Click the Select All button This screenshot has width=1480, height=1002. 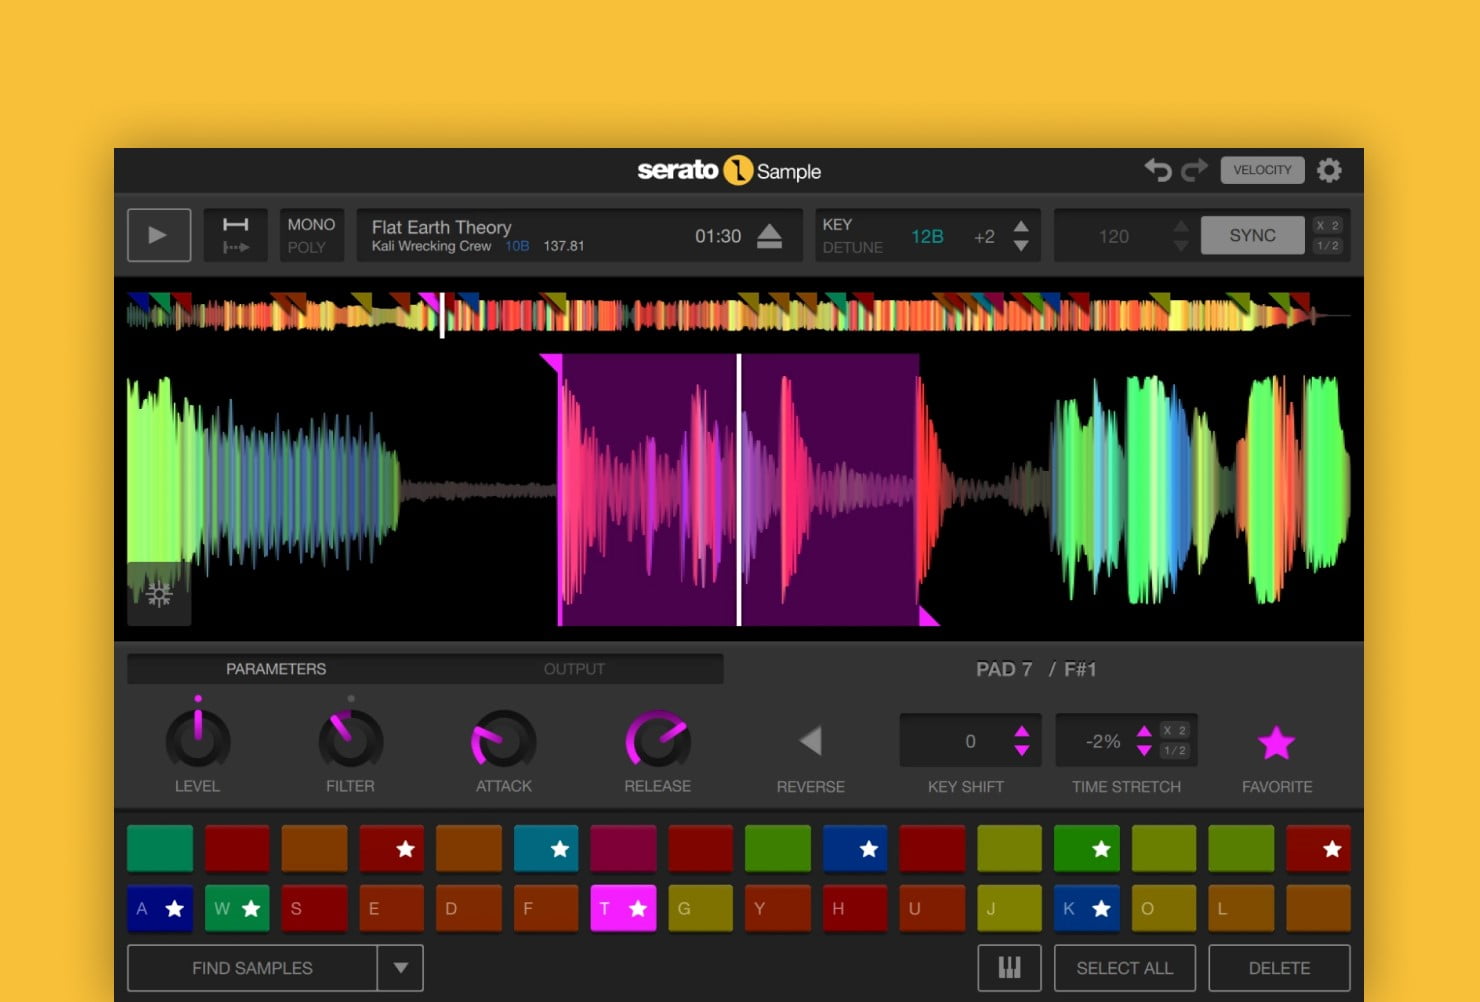point(1124,968)
